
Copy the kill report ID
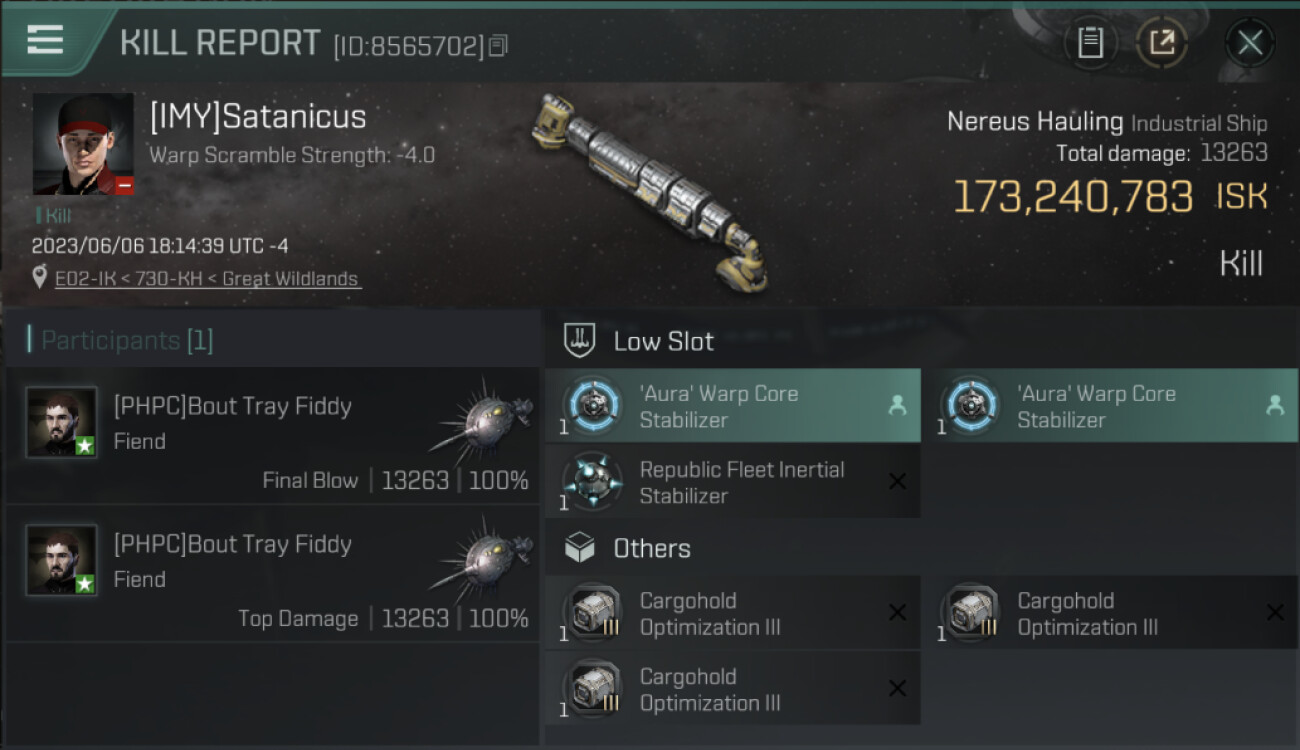coord(498,45)
